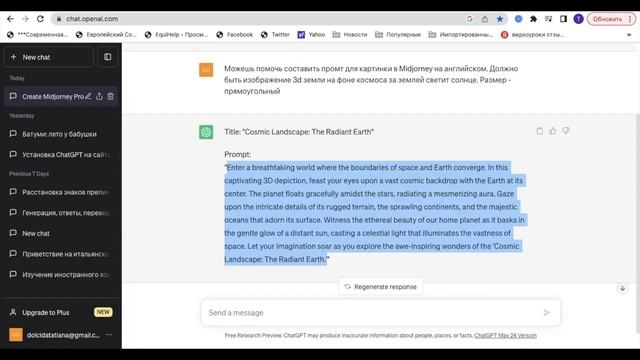Start a New chat
Image resolution: width=640 pixels, height=360 pixels.
(x=49, y=57)
